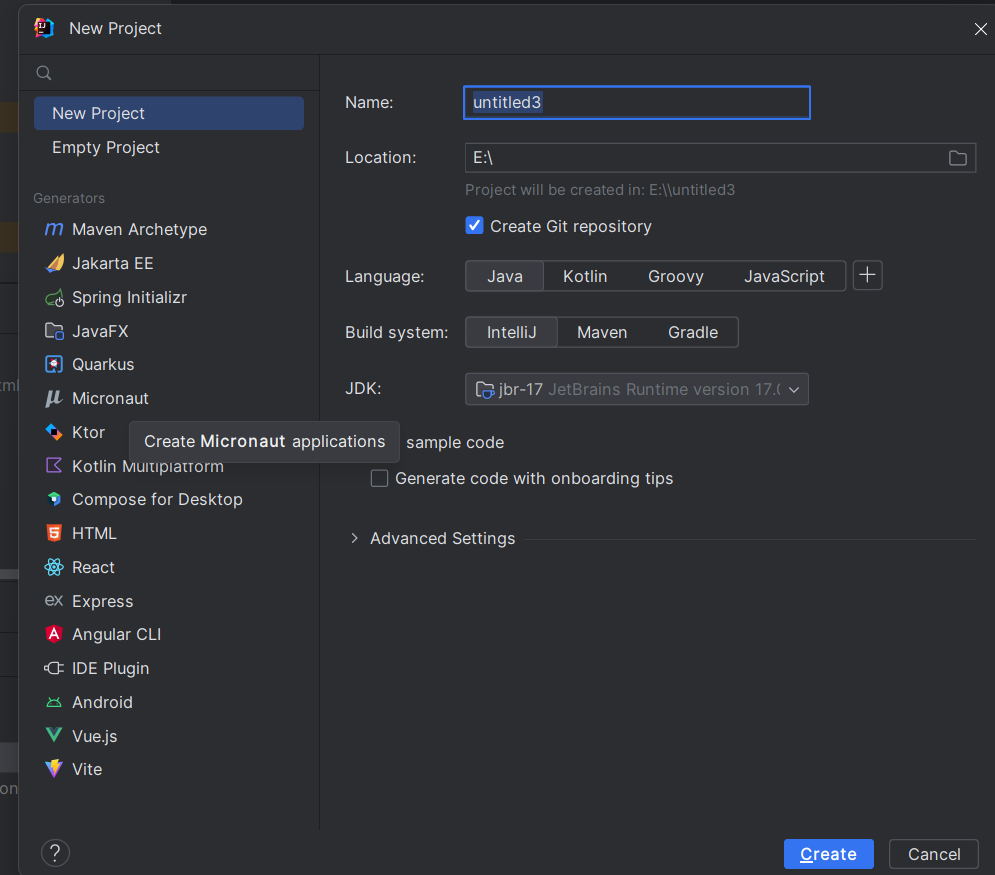The width and height of the screenshot is (995, 875).
Task: Open the Angular CLI generator label
Action: 117,635
